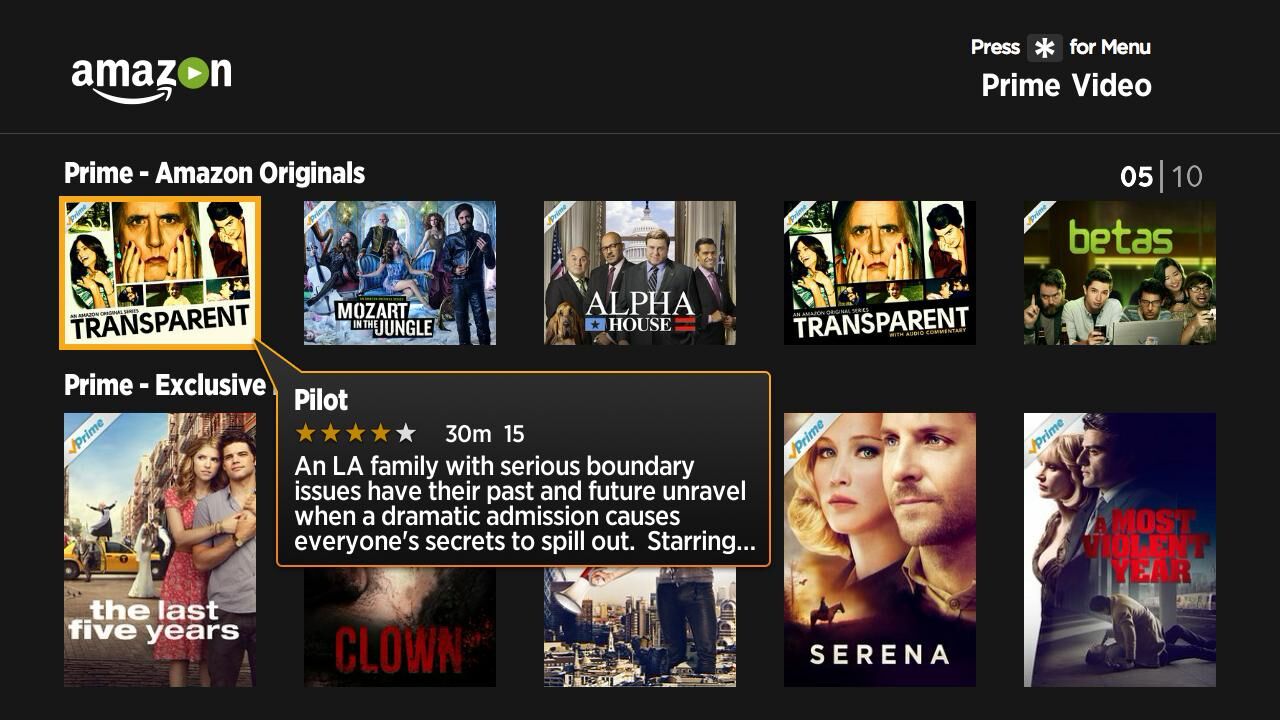This screenshot has width=1280, height=720.
Task: Click the star rating in Pilot popup
Action: click(355, 433)
